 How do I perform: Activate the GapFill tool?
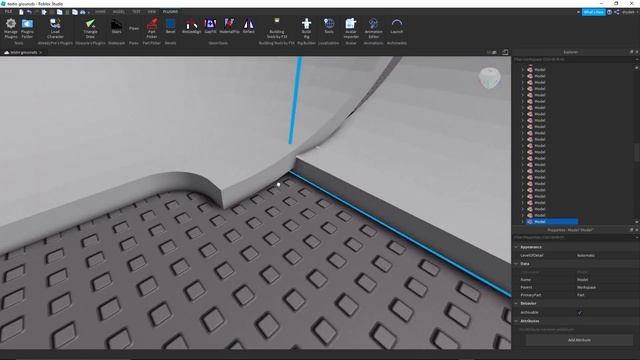211,27
